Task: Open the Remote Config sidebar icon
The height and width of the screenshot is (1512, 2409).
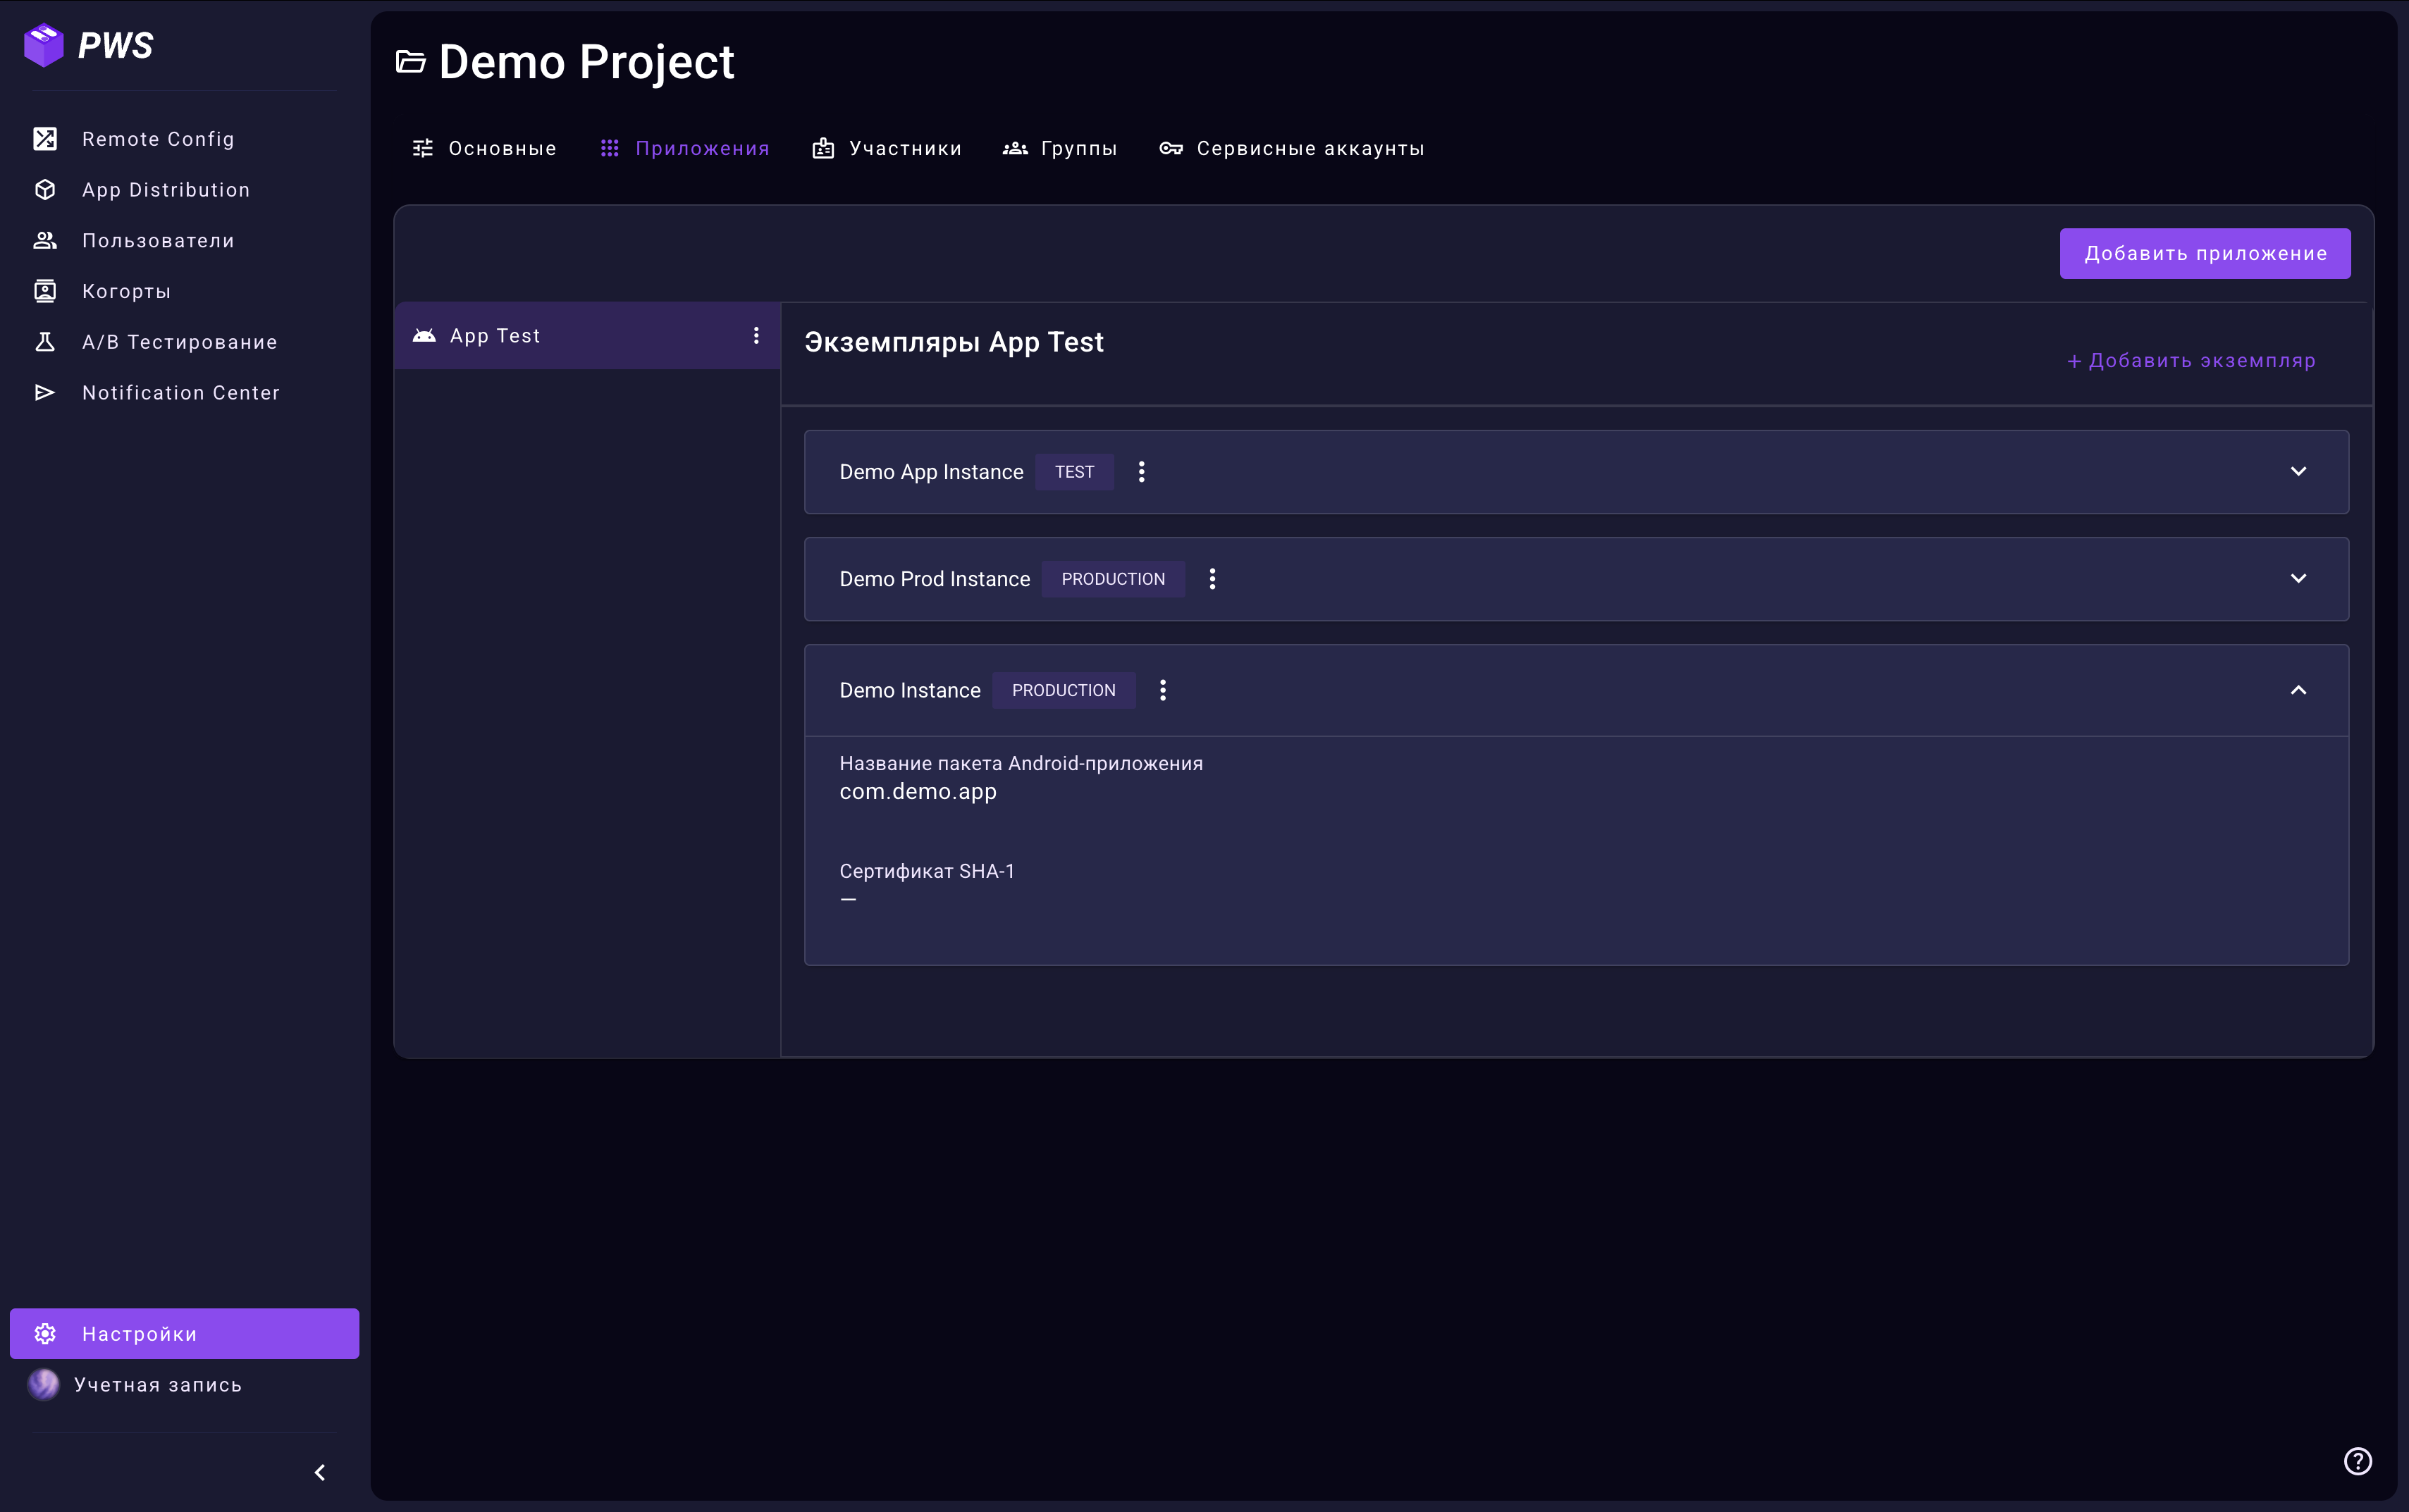Action: tap(45, 139)
